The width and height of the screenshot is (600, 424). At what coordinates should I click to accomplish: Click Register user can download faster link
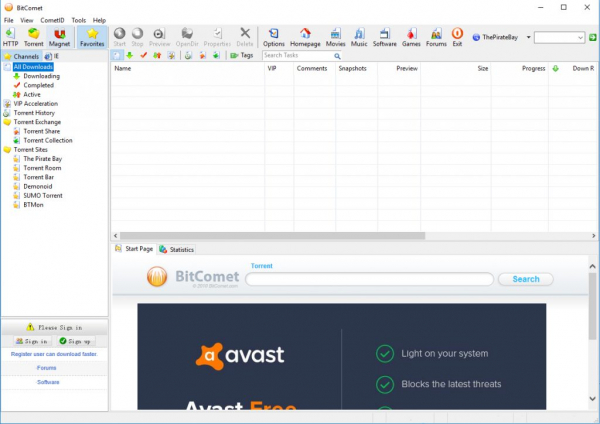click(x=54, y=354)
